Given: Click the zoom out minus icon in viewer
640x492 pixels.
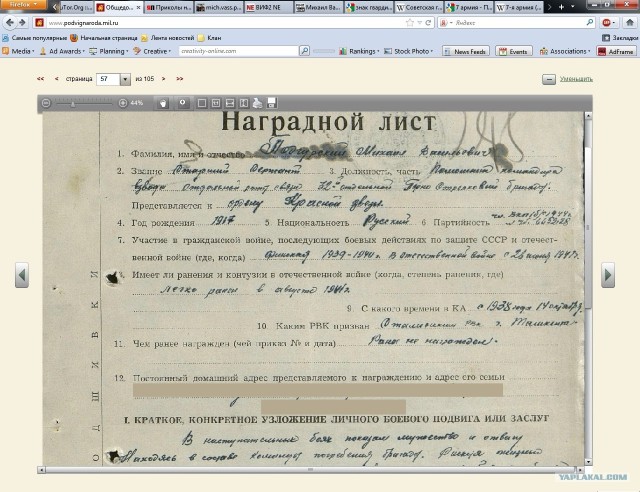Looking at the screenshot, I should coord(46,103).
